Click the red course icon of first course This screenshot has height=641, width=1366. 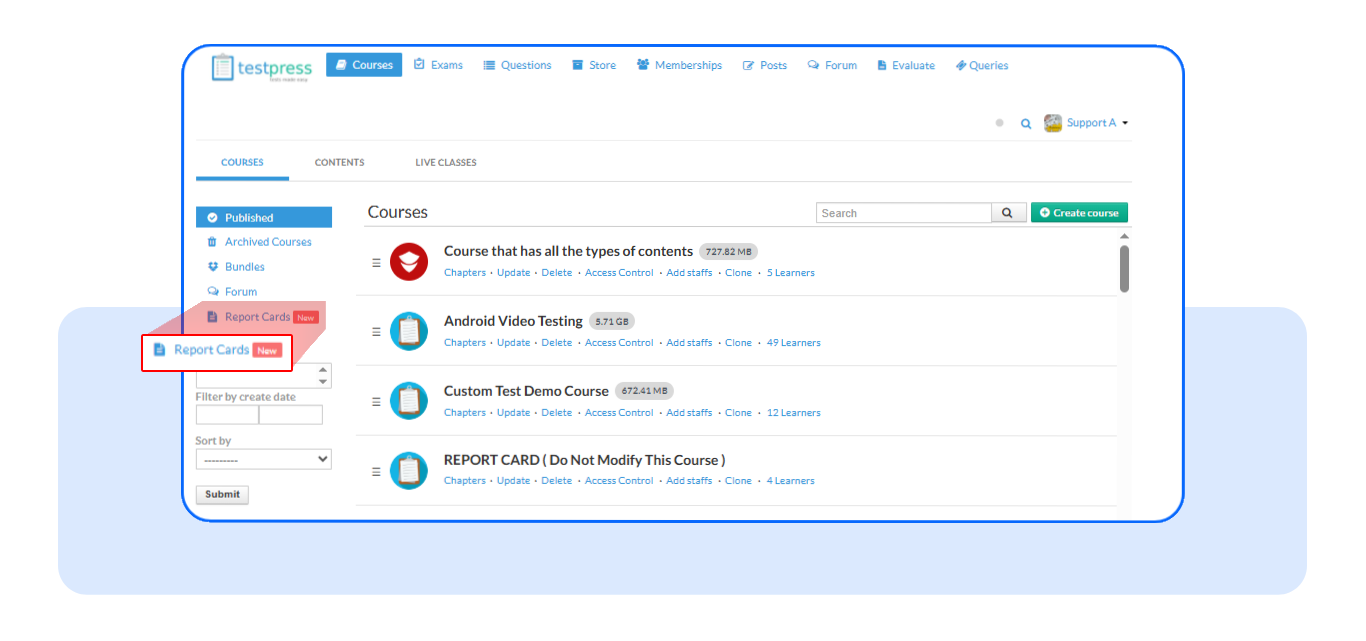coord(409,262)
